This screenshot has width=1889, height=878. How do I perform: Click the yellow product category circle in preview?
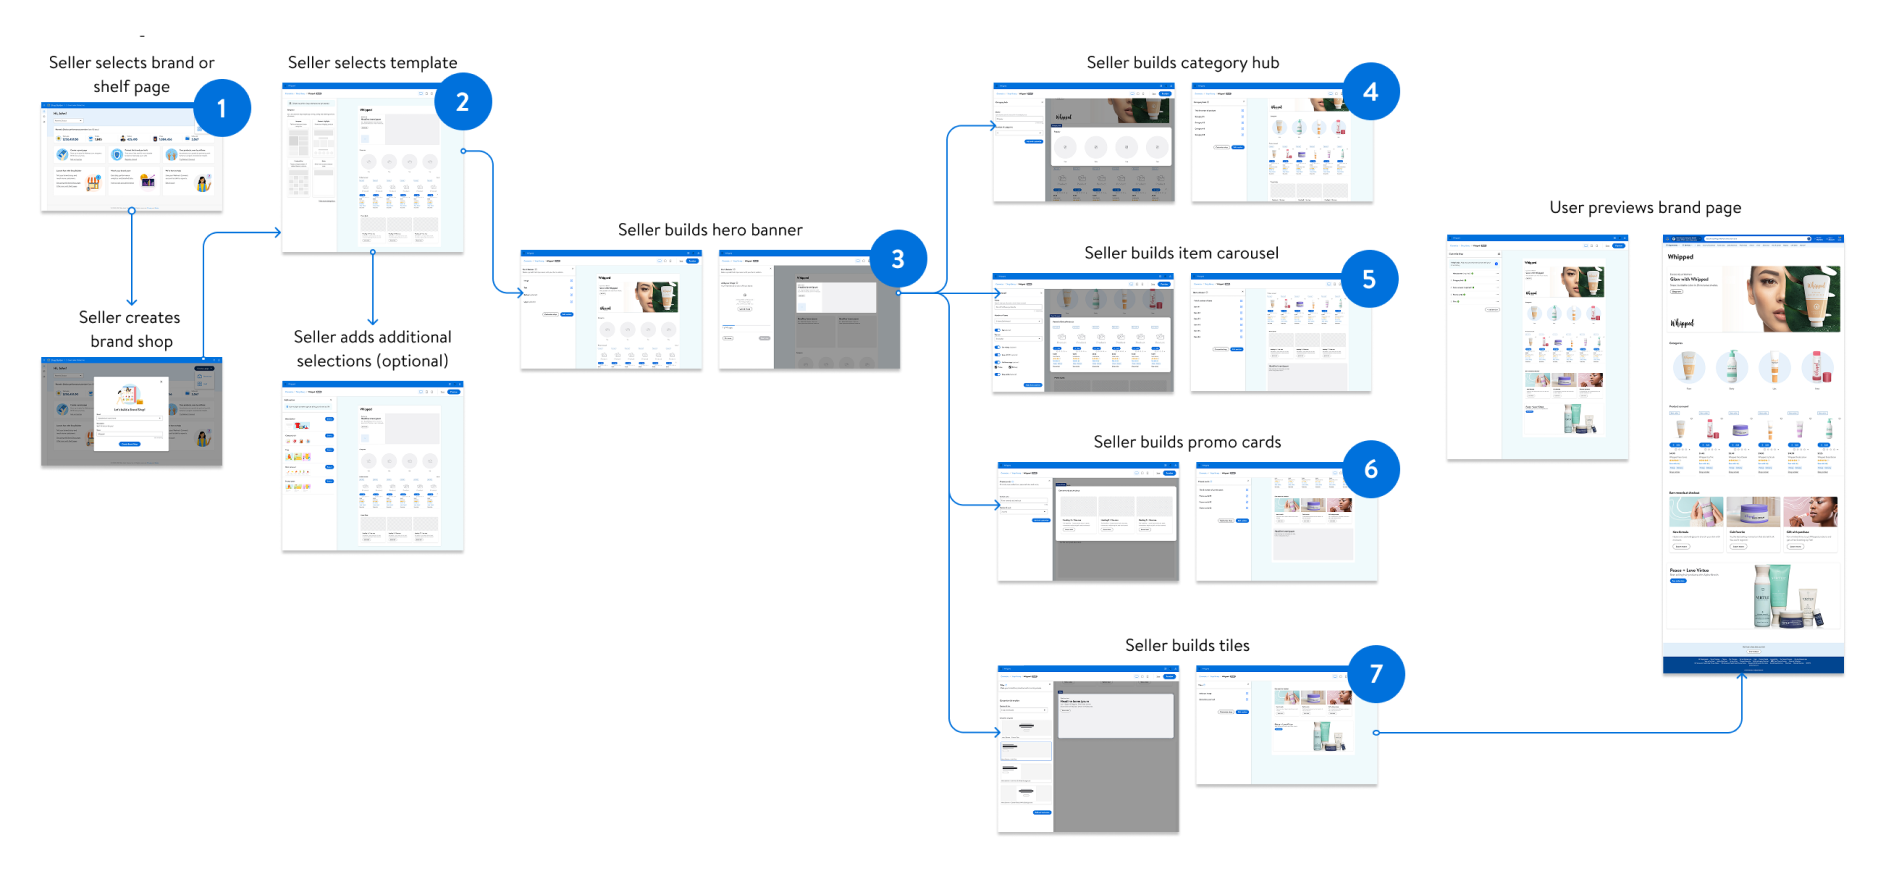coord(1688,367)
